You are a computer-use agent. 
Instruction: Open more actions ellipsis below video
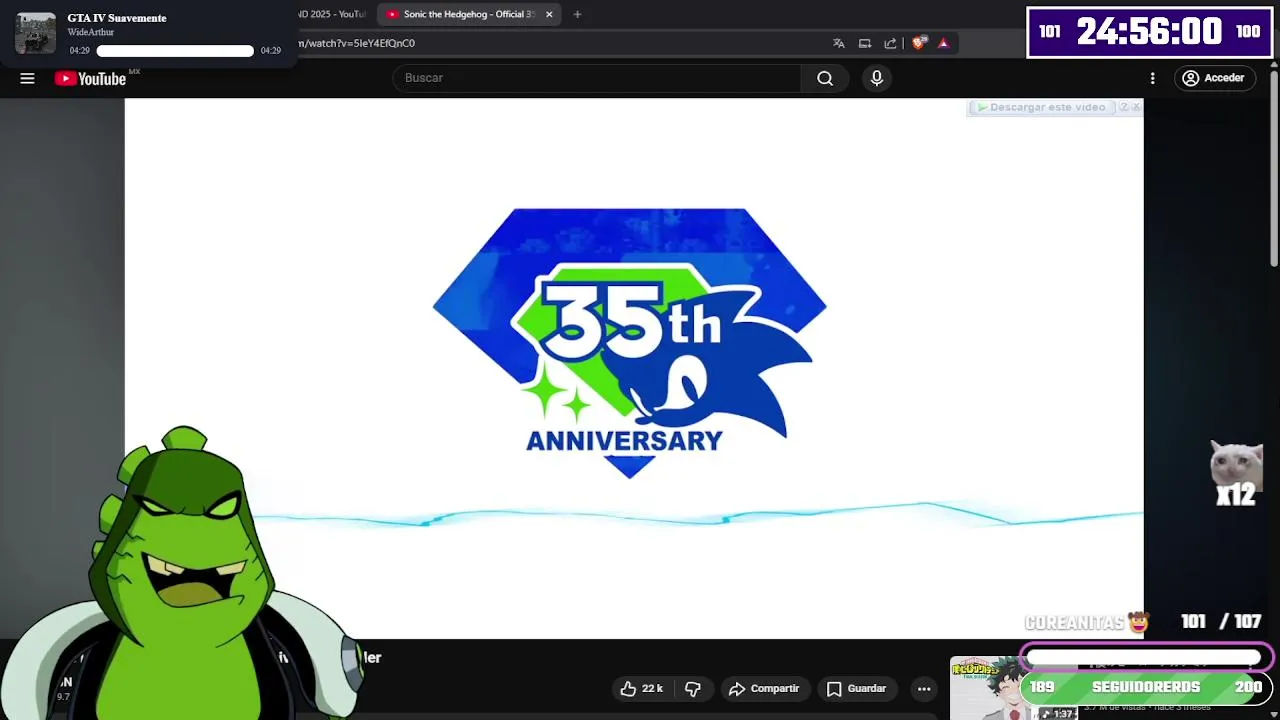coord(924,688)
